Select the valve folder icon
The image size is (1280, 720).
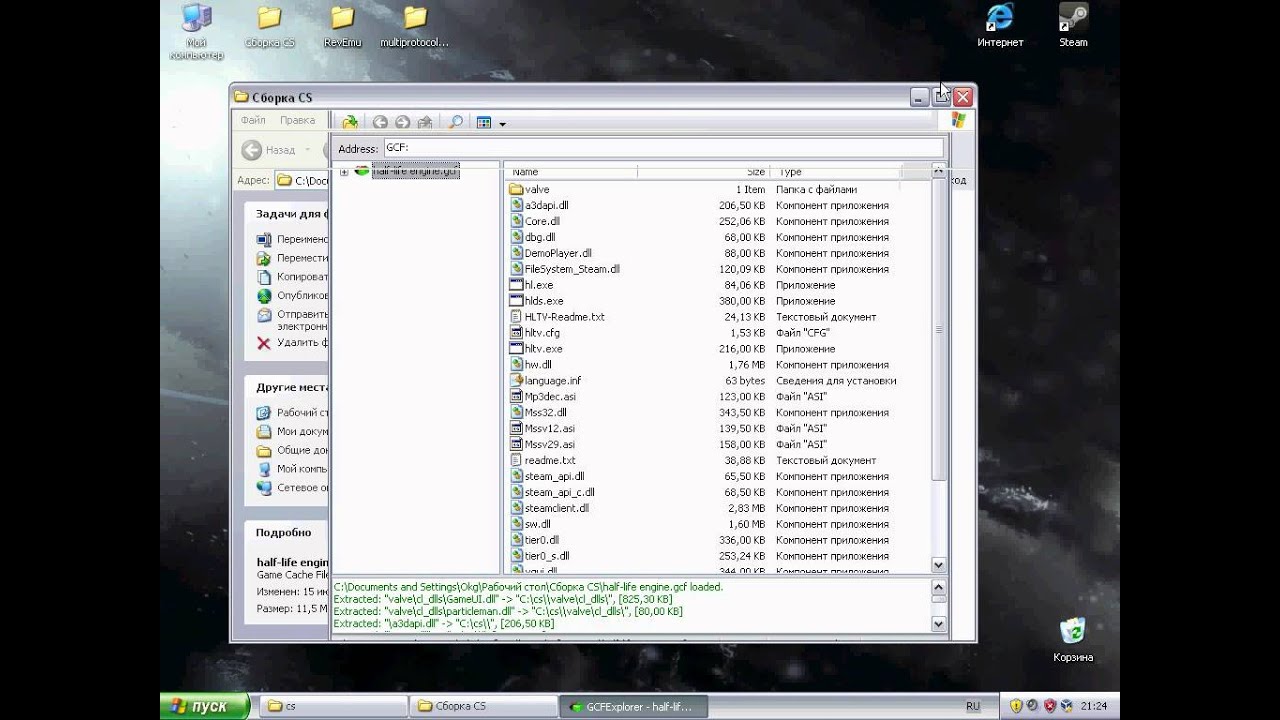point(516,189)
